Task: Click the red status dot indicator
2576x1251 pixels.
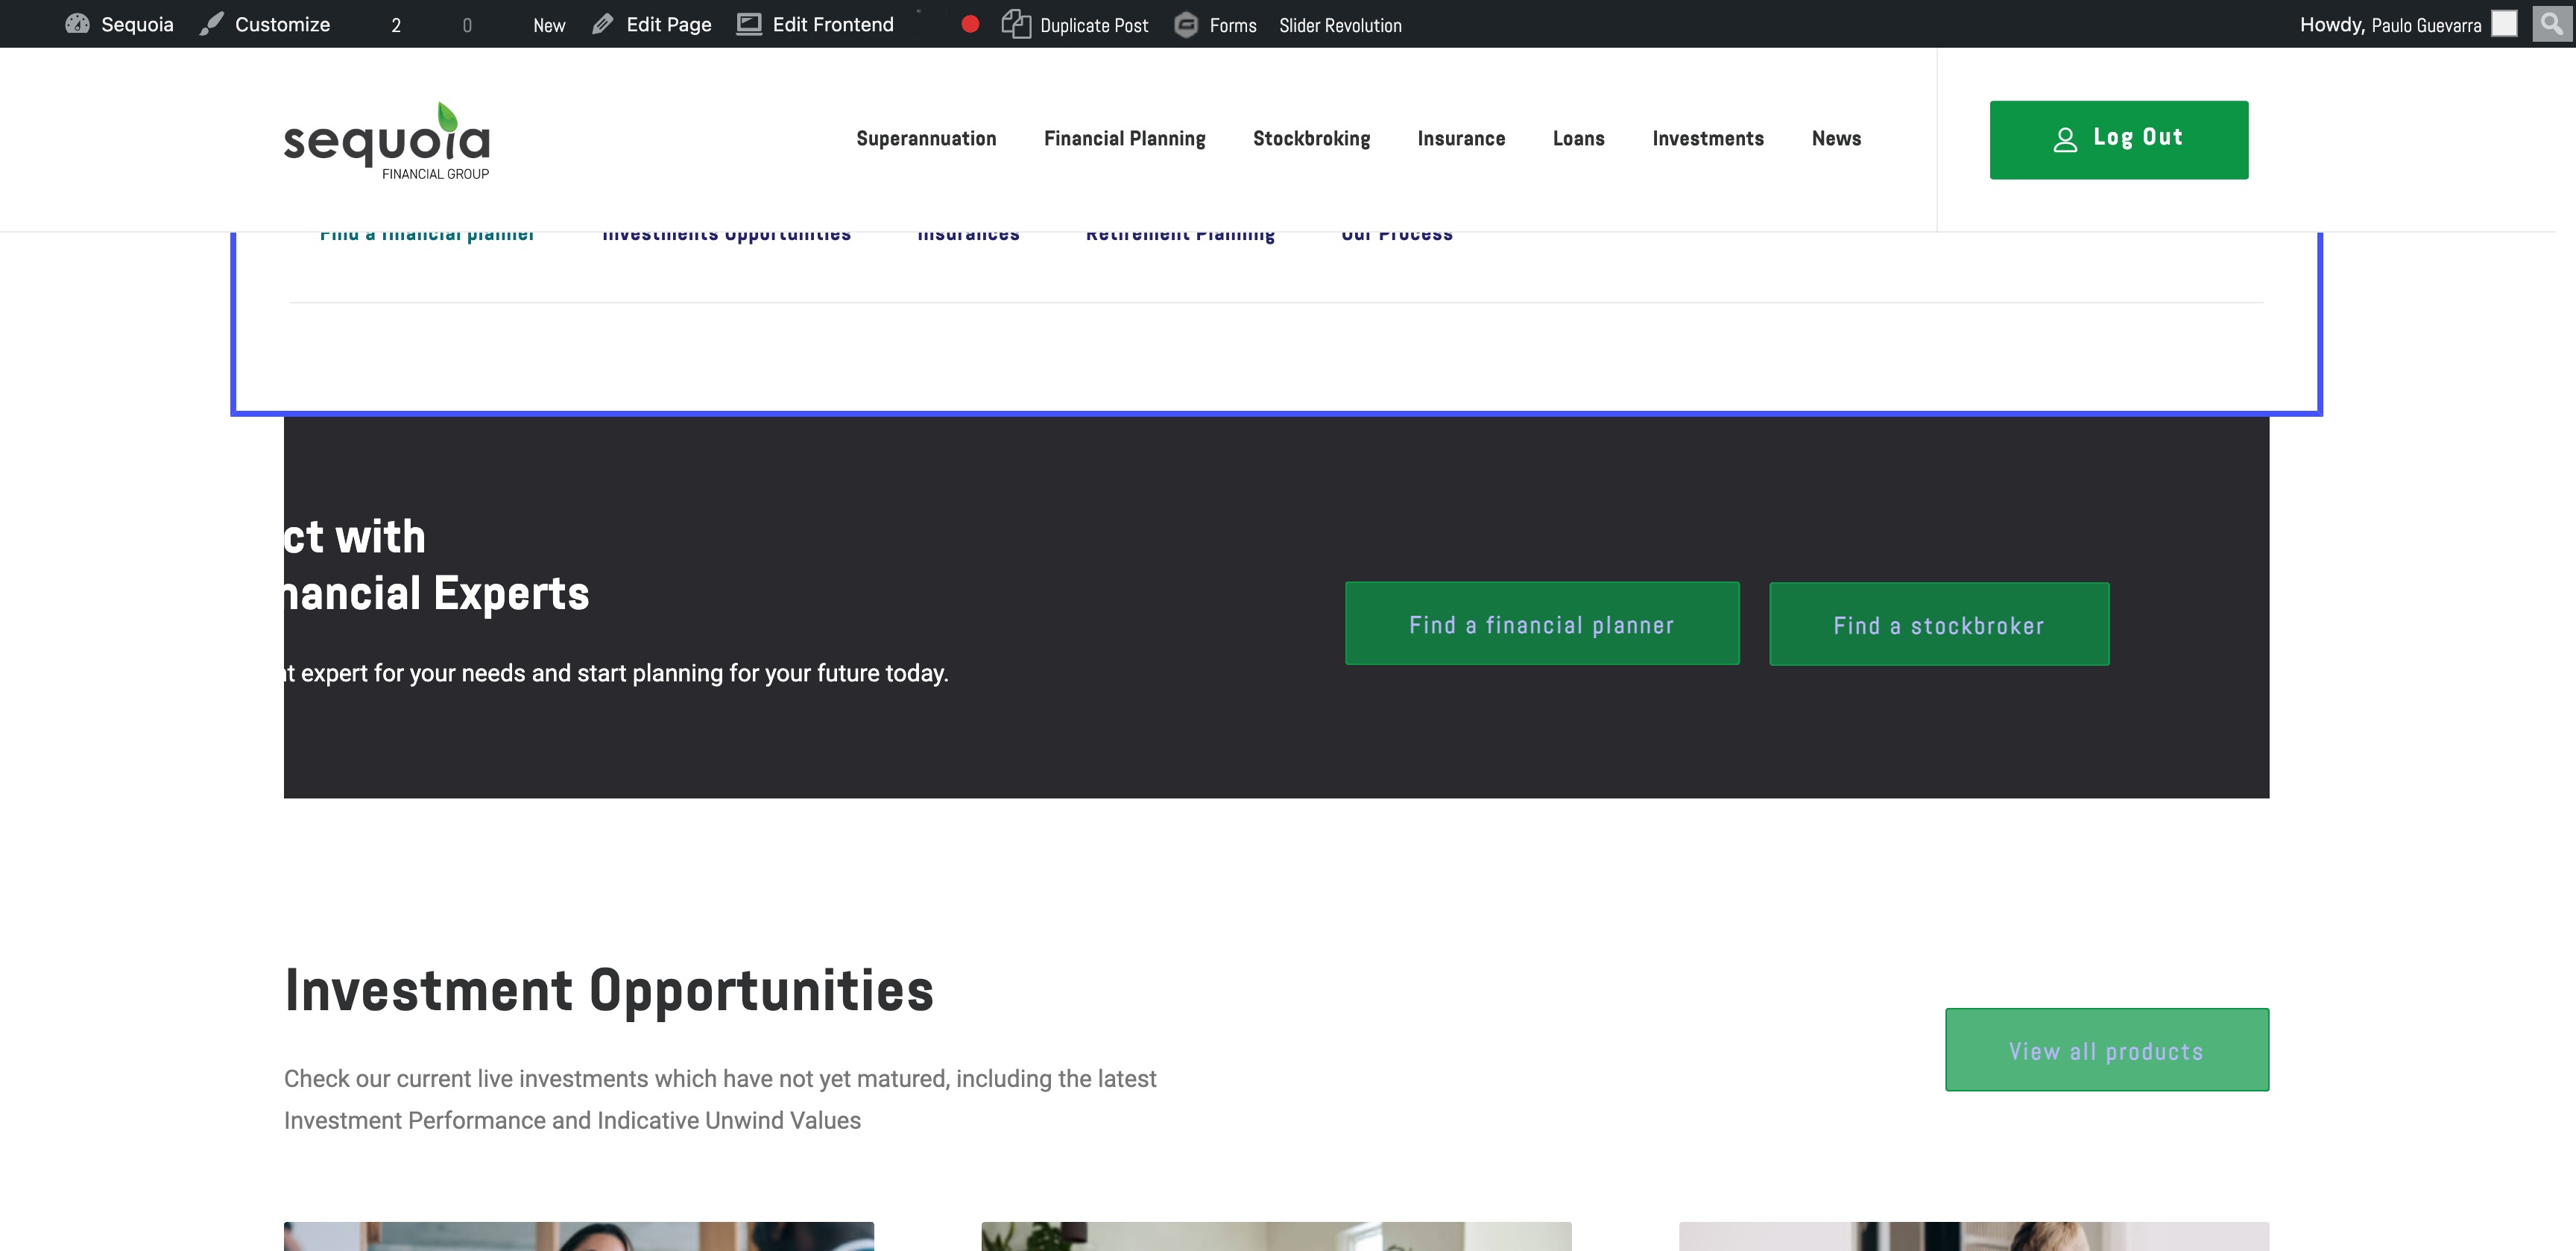Action: point(969,24)
